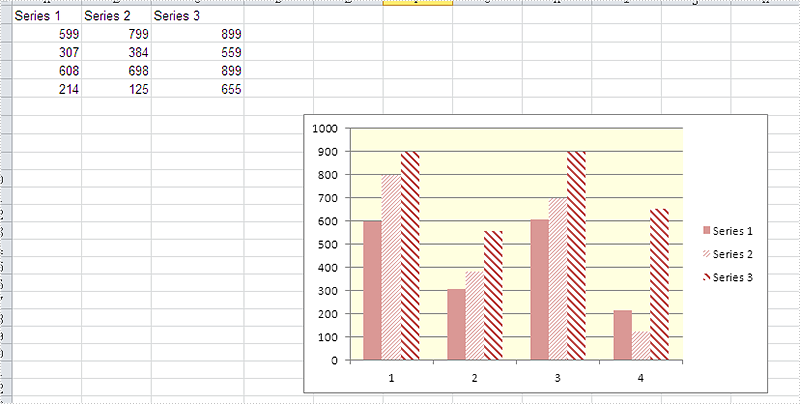Select the Series 3 legend entry in chart
The image size is (800, 404).
(x=728, y=277)
